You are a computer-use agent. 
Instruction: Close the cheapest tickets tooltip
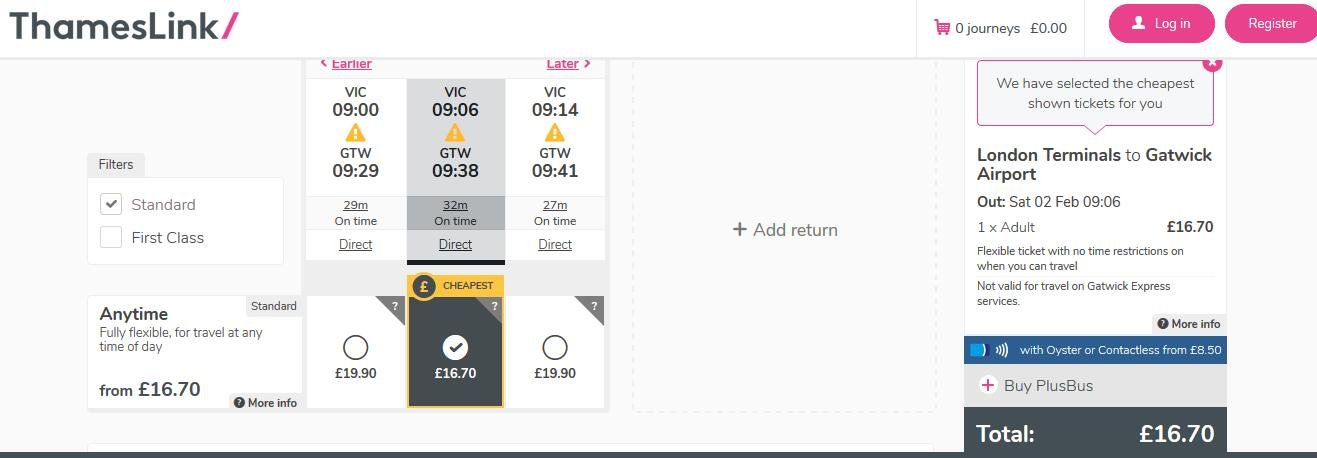(x=1212, y=63)
